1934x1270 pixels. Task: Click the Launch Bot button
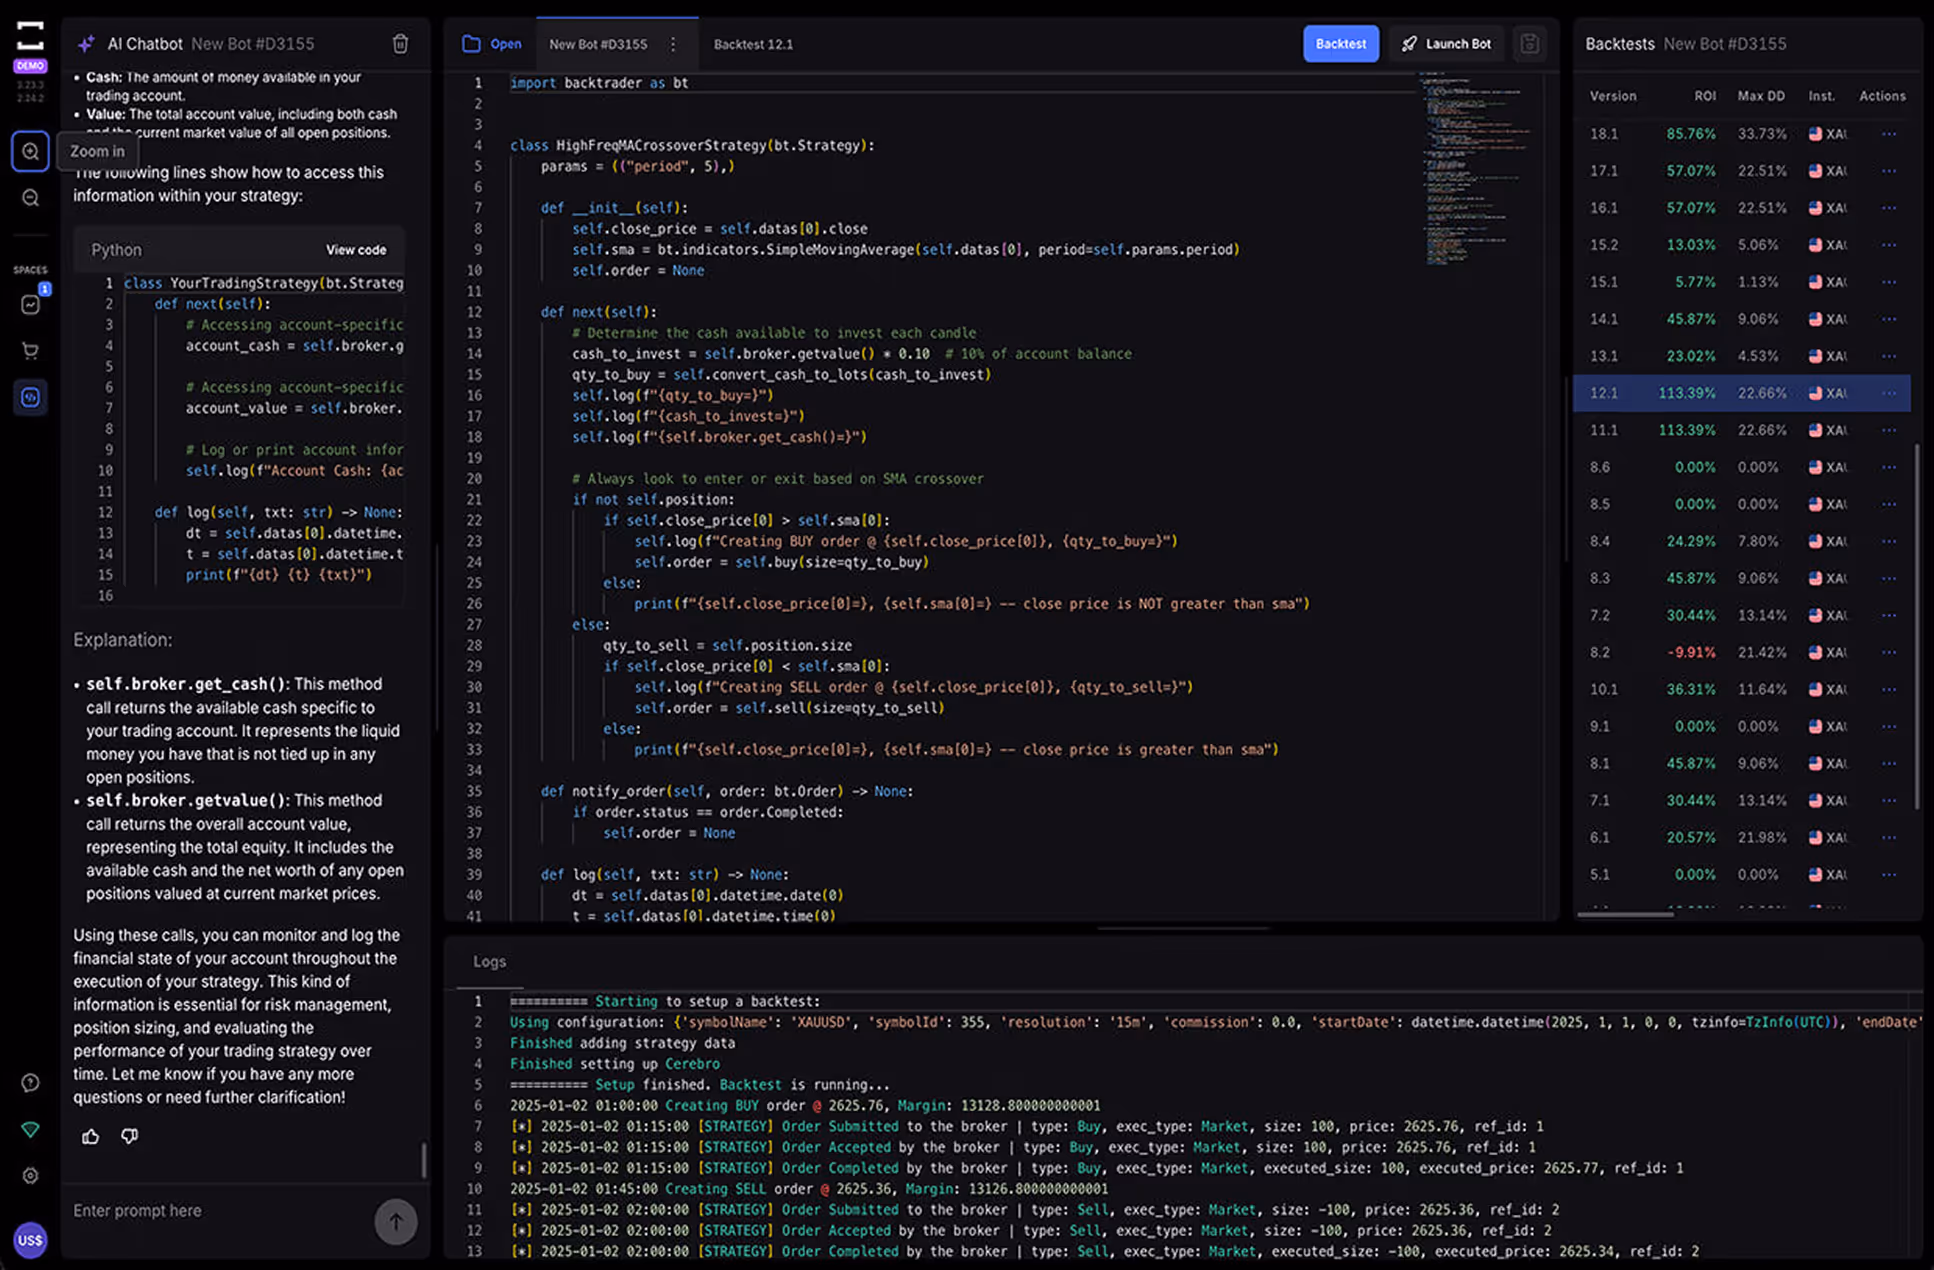[x=1446, y=44]
